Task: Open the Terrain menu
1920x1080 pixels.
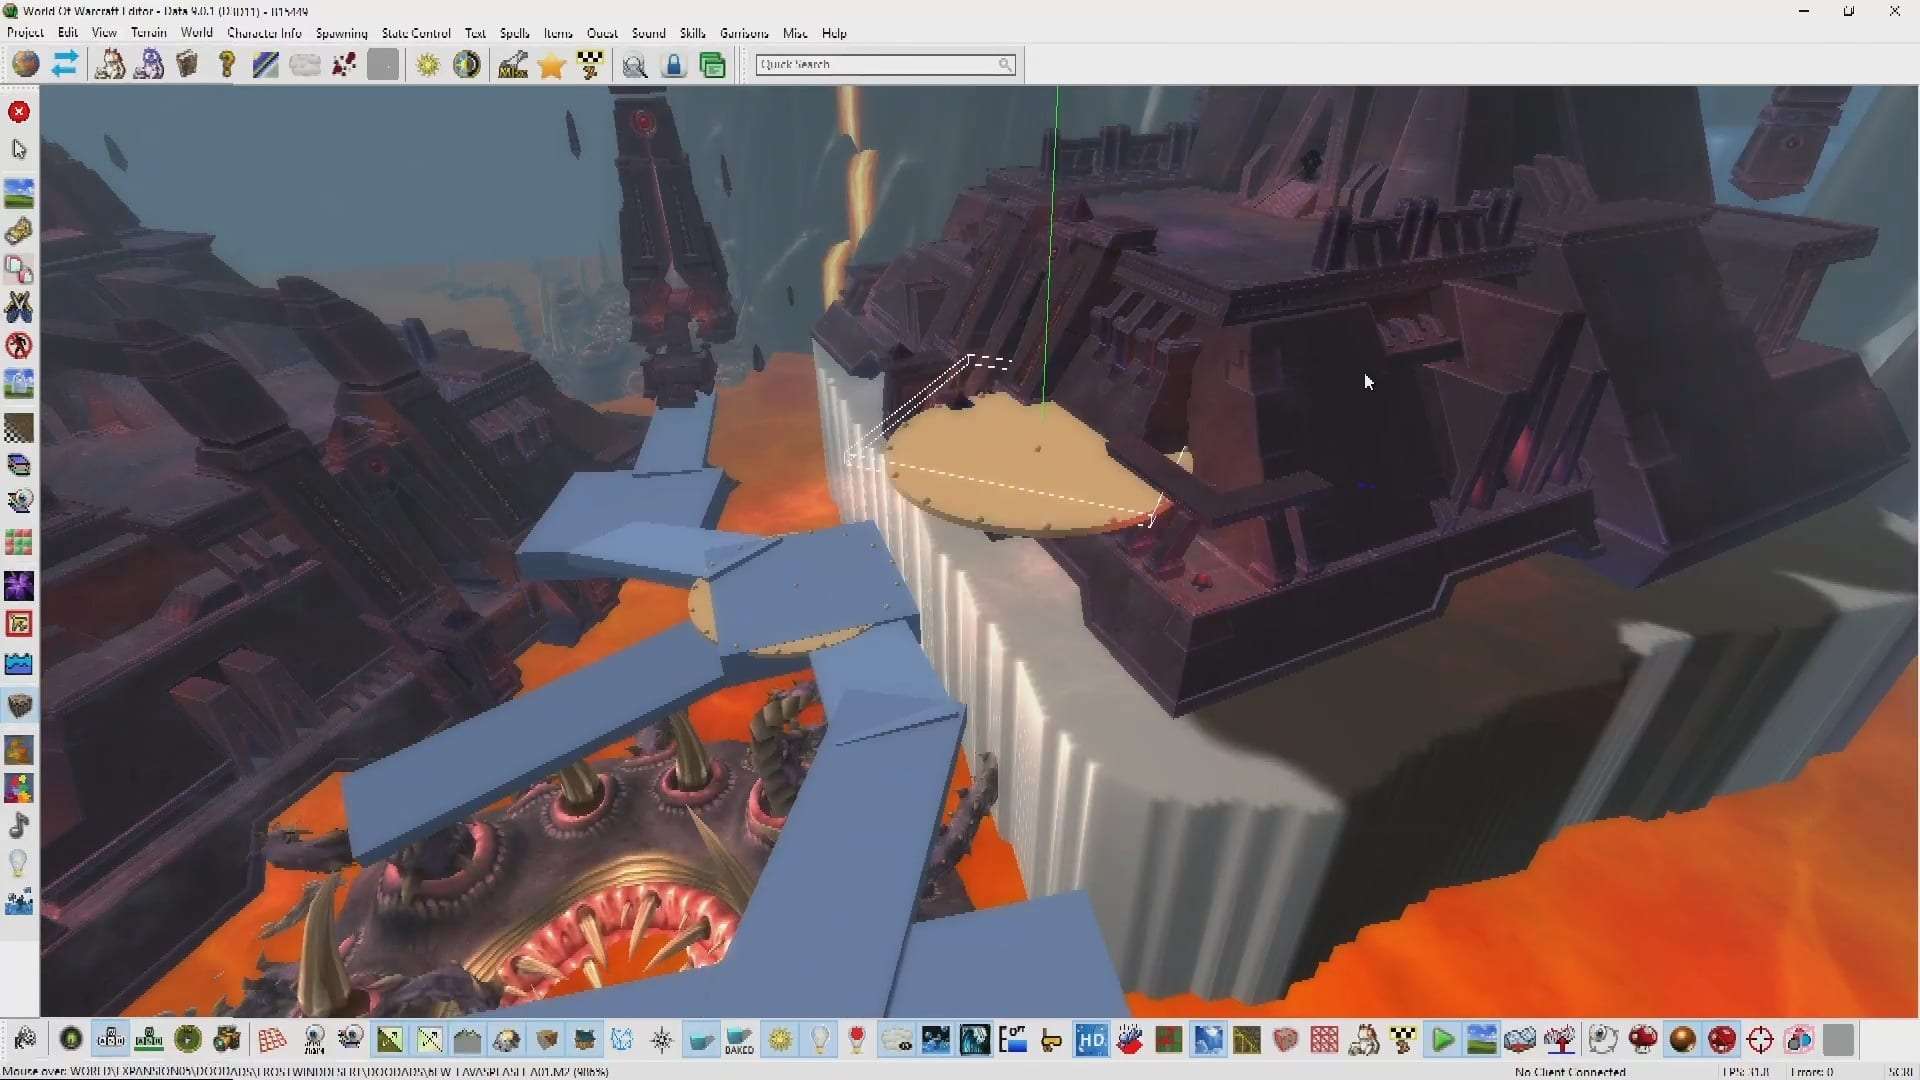Action: (x=148, y=33)
